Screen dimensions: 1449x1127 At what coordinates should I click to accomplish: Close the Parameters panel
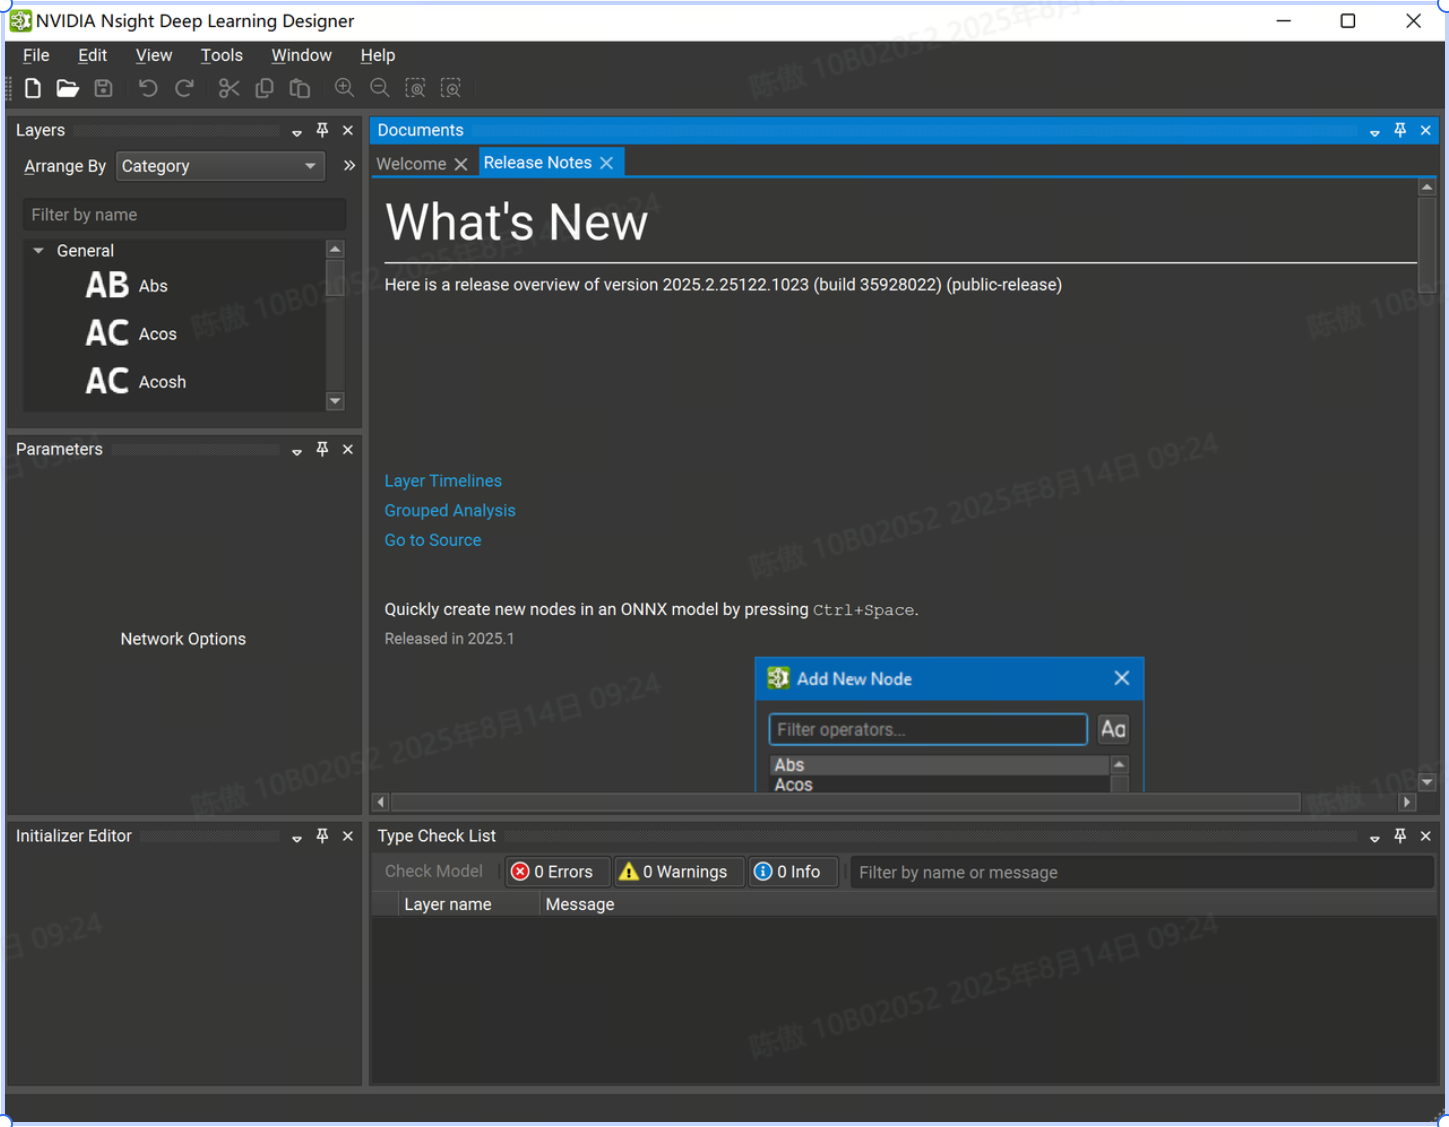tap(348, 449)
